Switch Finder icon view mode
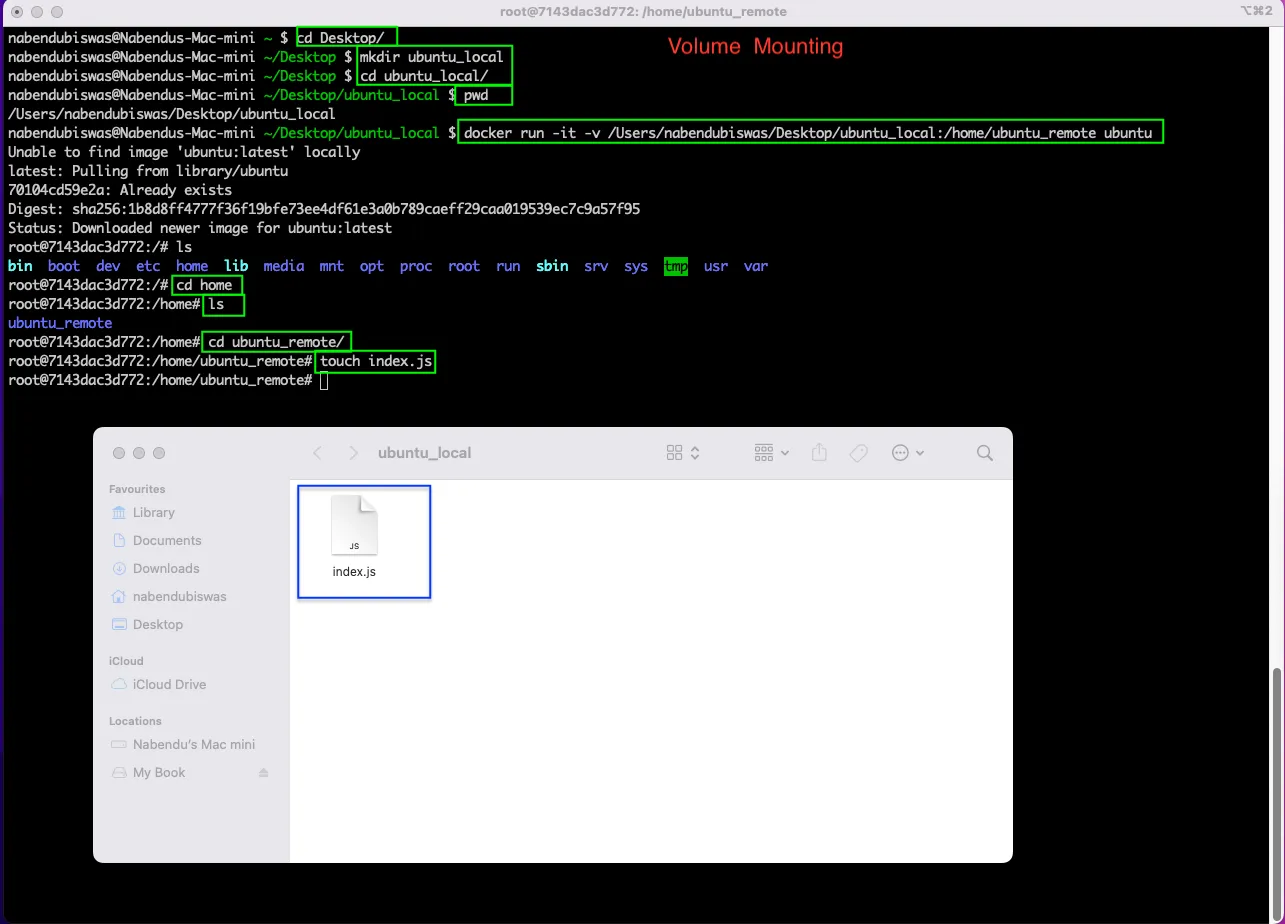 tap(683, 453)
